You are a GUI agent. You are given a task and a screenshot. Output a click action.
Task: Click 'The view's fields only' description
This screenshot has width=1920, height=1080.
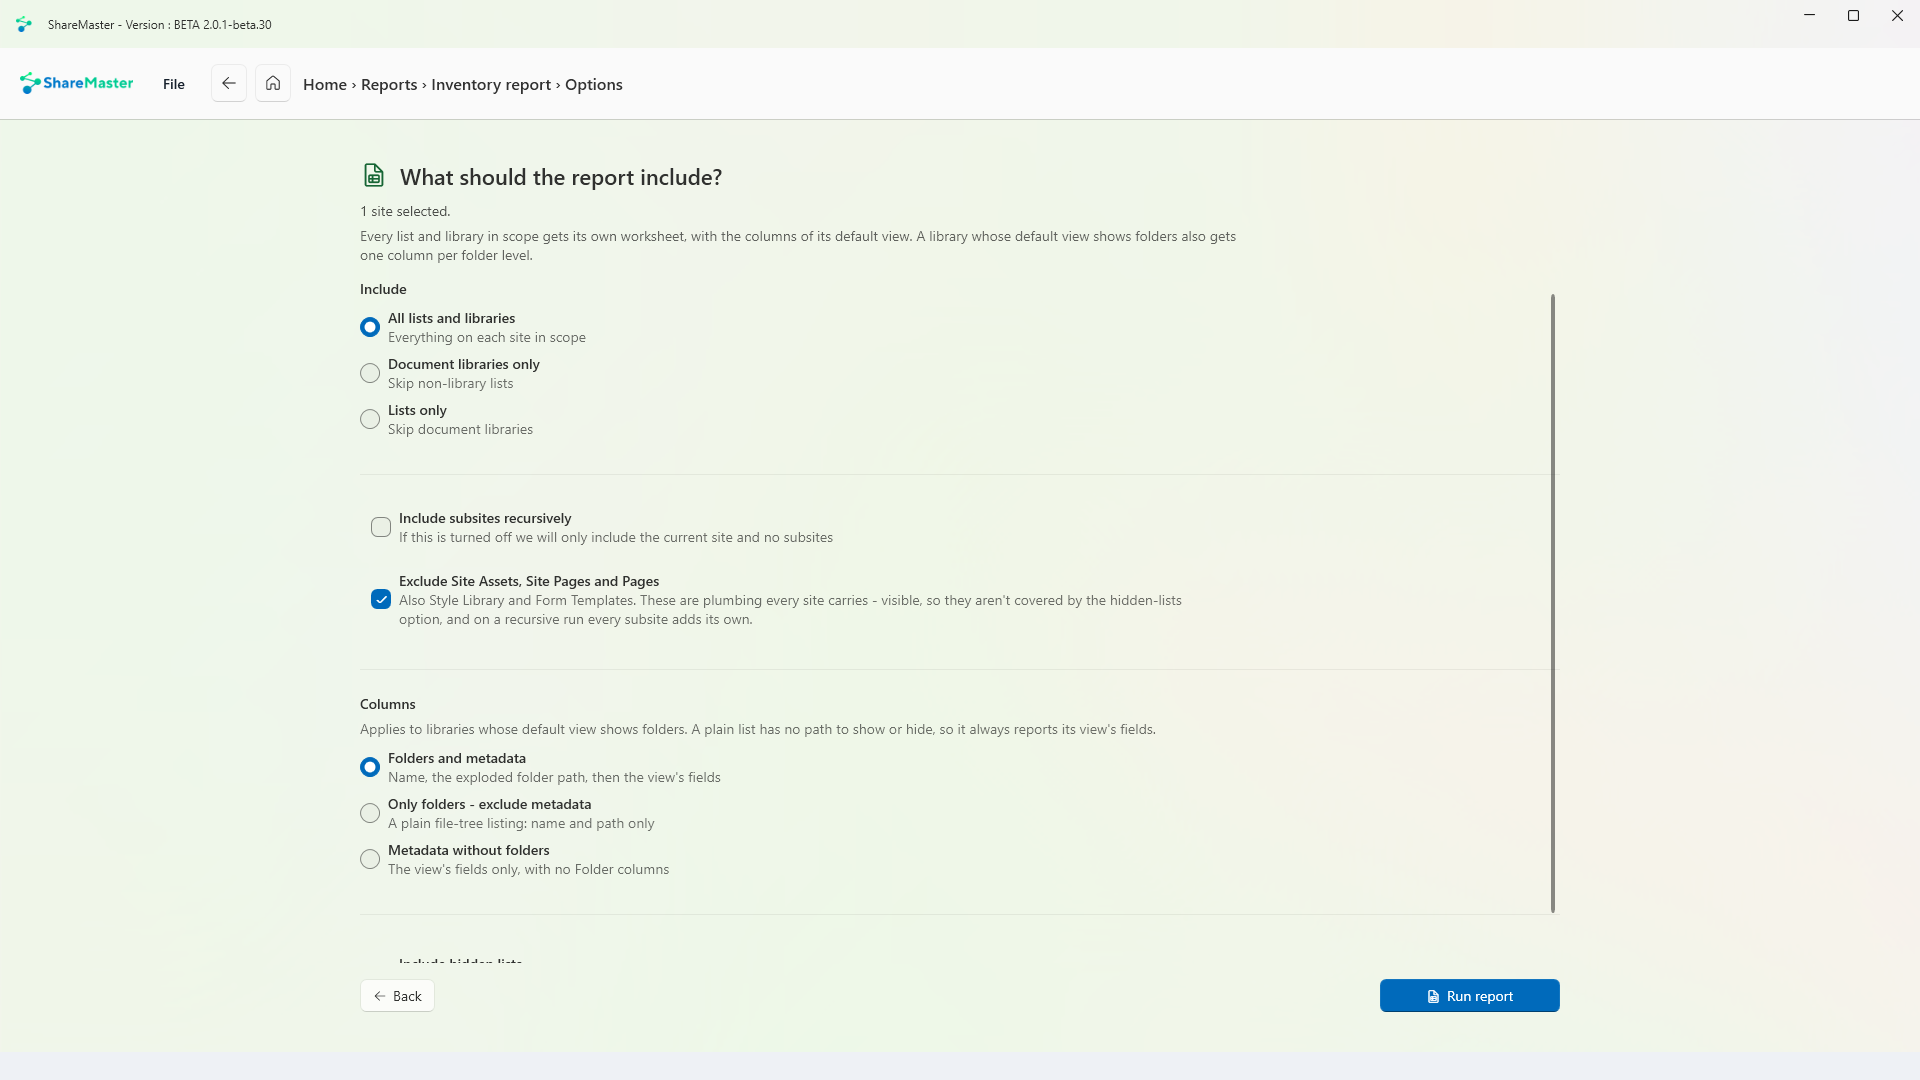click(x=529, y=869)
